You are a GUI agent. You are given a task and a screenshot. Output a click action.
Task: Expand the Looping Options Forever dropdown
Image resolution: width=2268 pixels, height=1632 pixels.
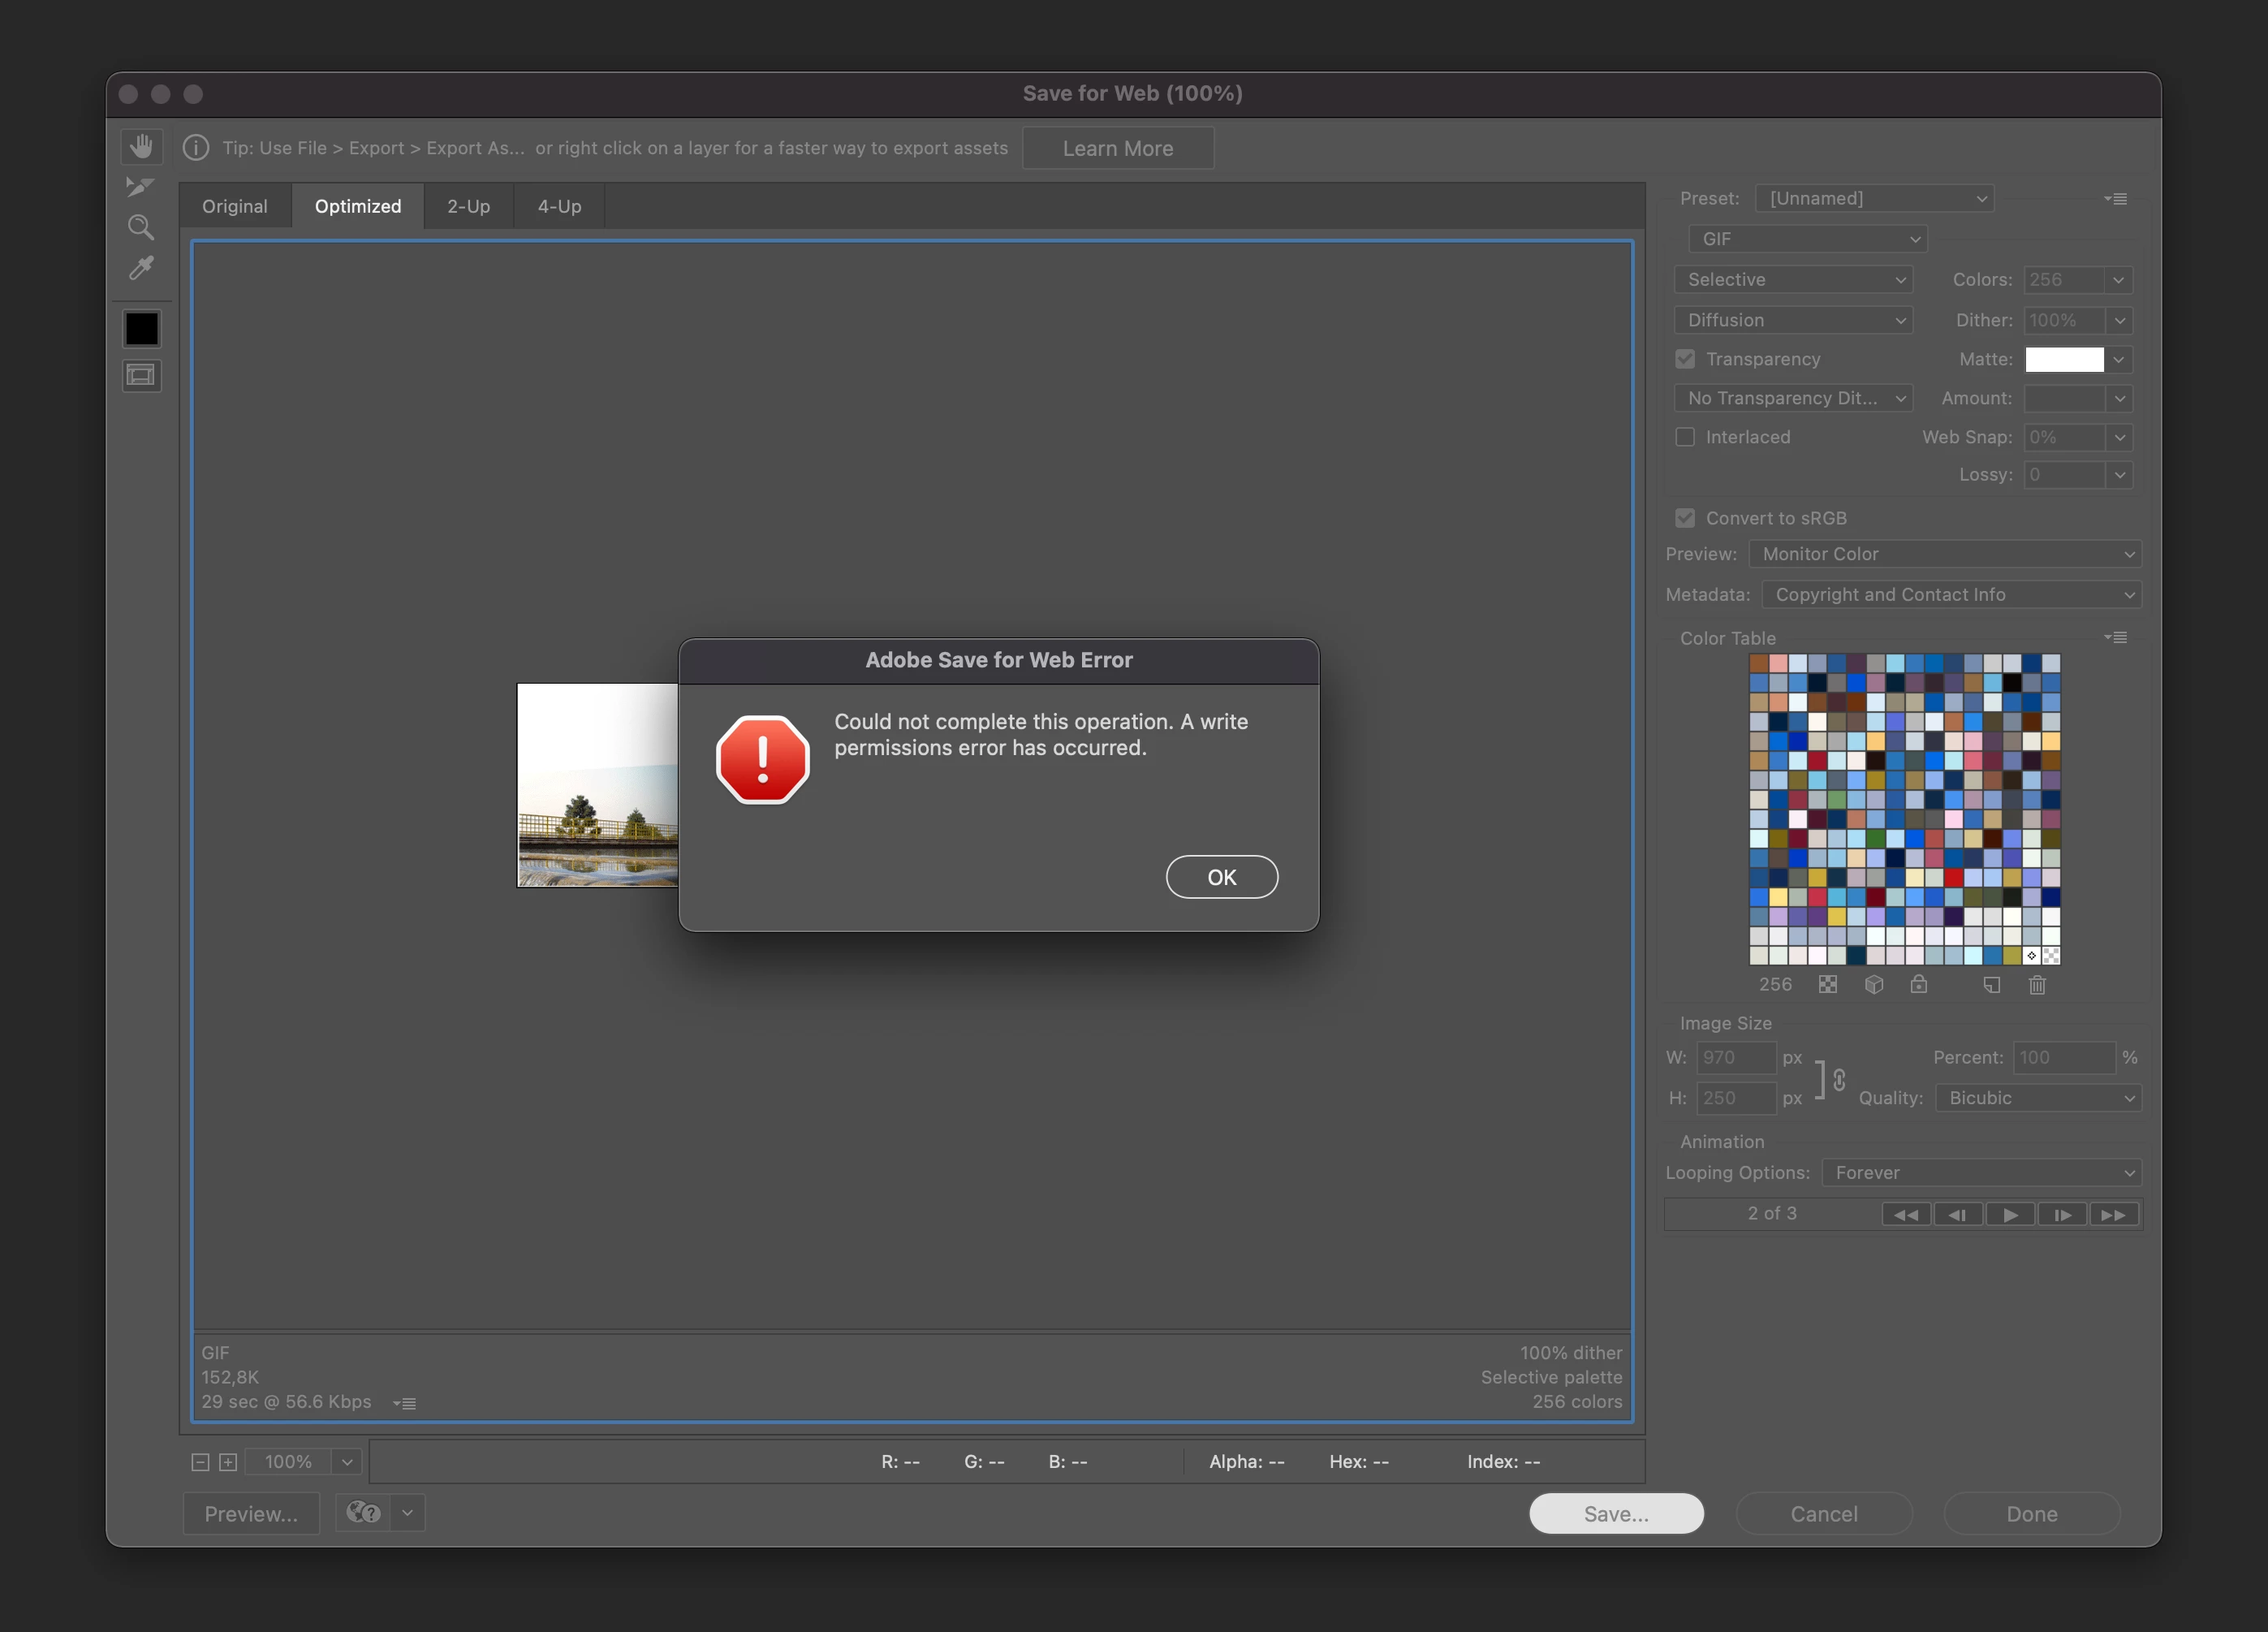tap(1981, 1172)
